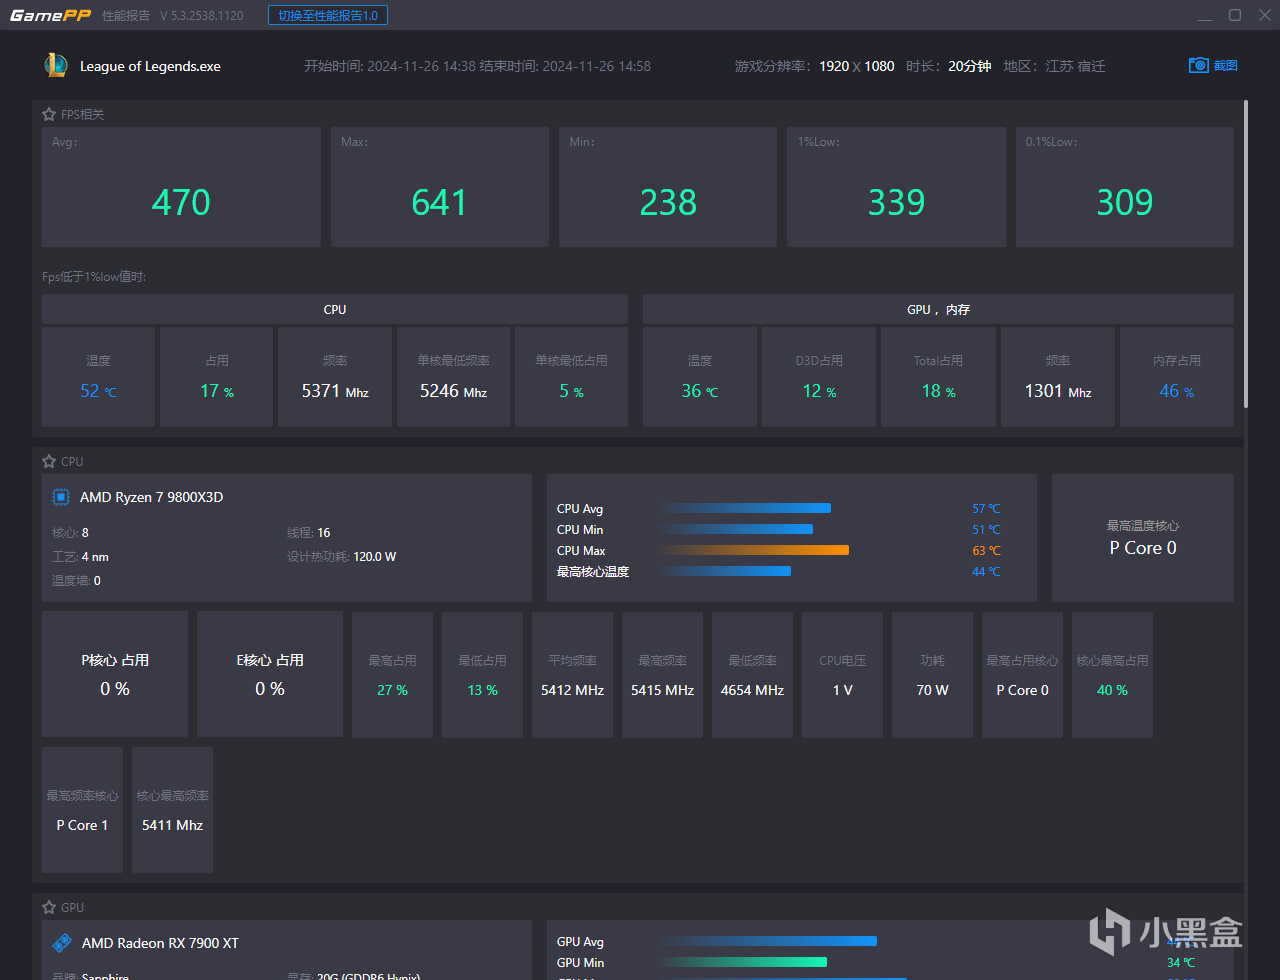Toggle the star beside the CPU section title

click(49, 461)
